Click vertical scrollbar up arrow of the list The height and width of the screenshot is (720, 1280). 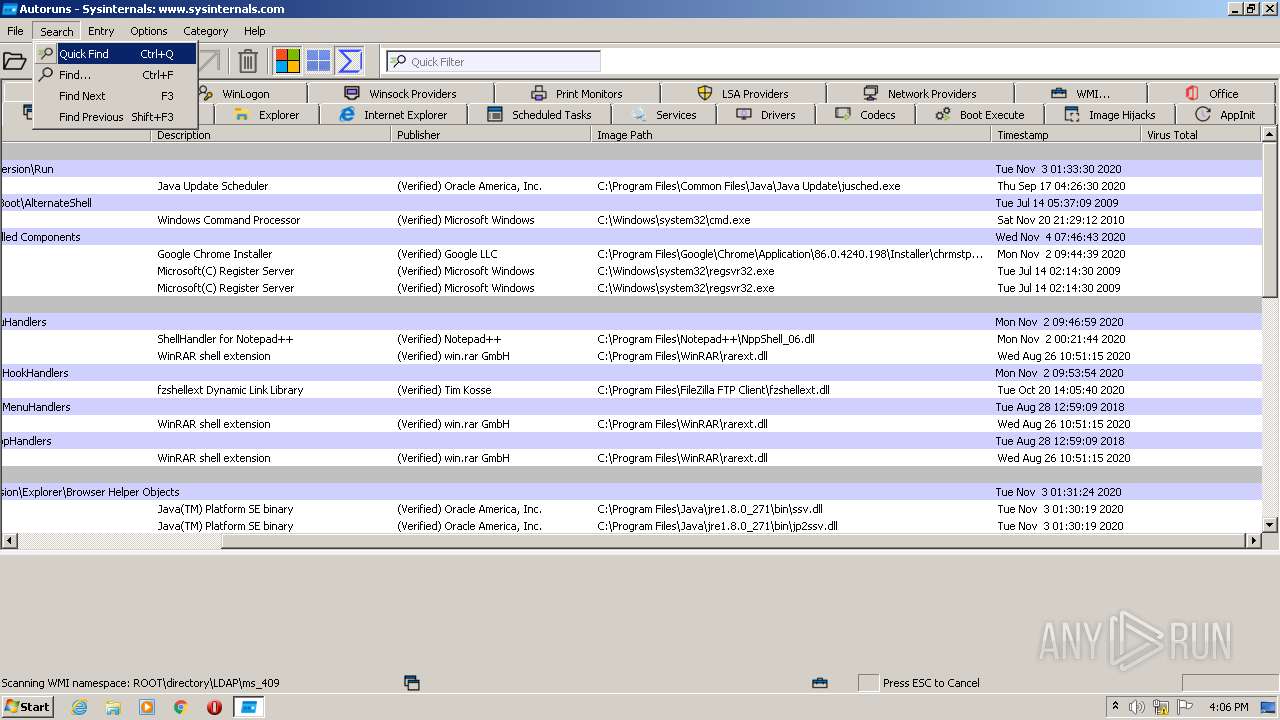[x=1270, y=135]
